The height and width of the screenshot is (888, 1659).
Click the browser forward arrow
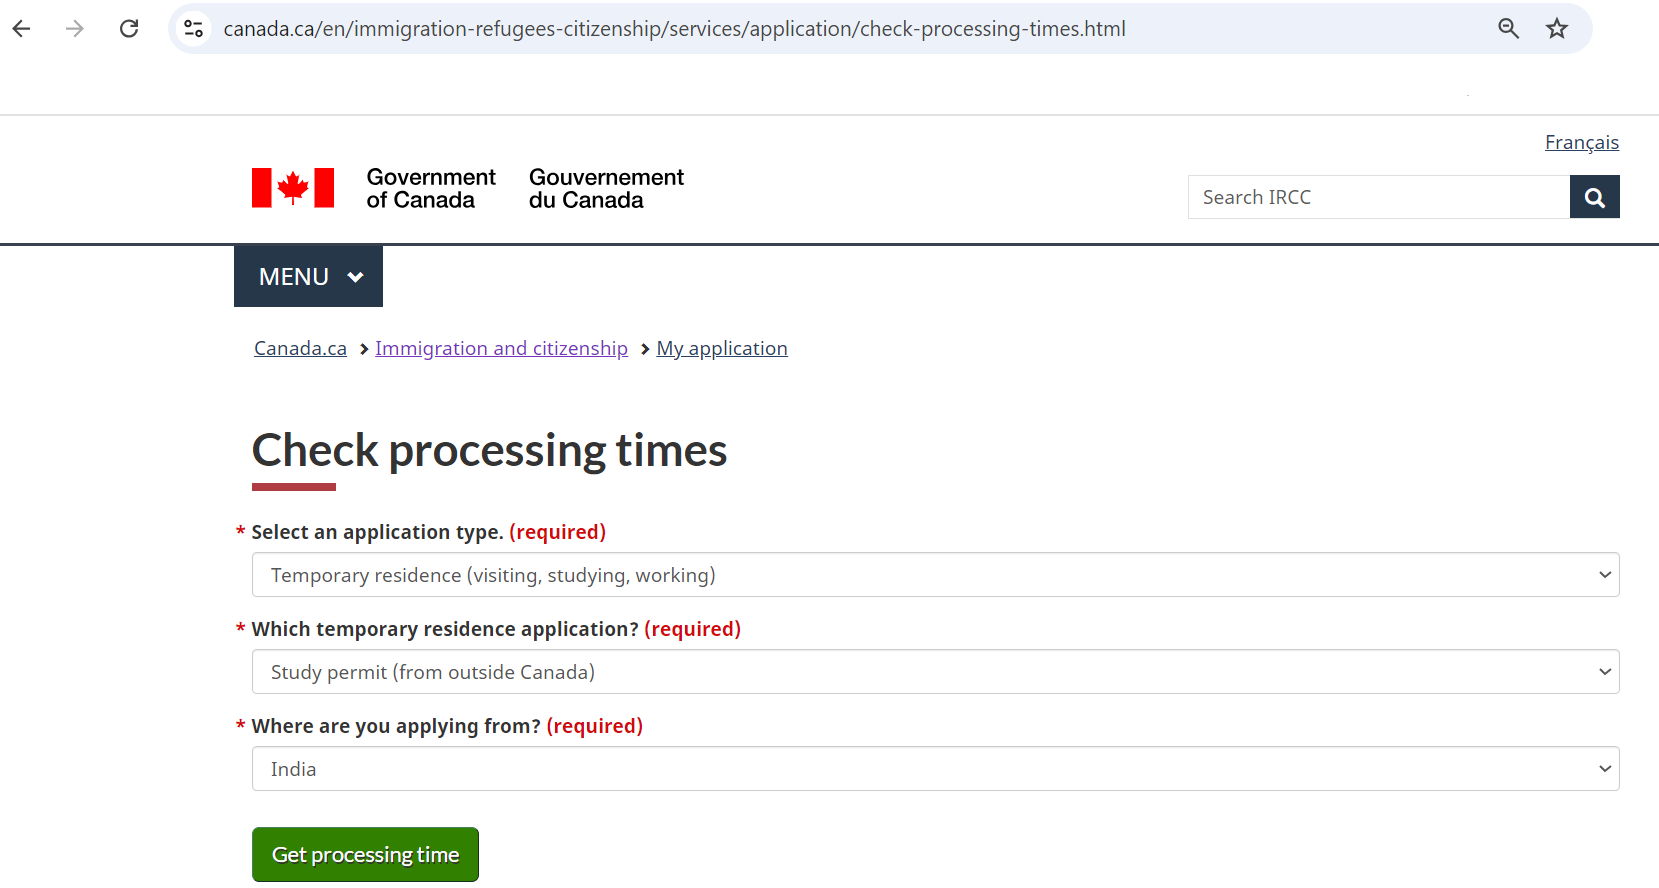pos(75,29)
